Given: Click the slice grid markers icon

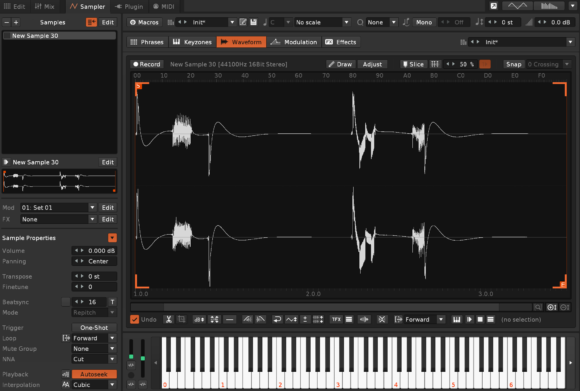Looking at the screenshot, I should pyautogui.click(x=435, y=64).
